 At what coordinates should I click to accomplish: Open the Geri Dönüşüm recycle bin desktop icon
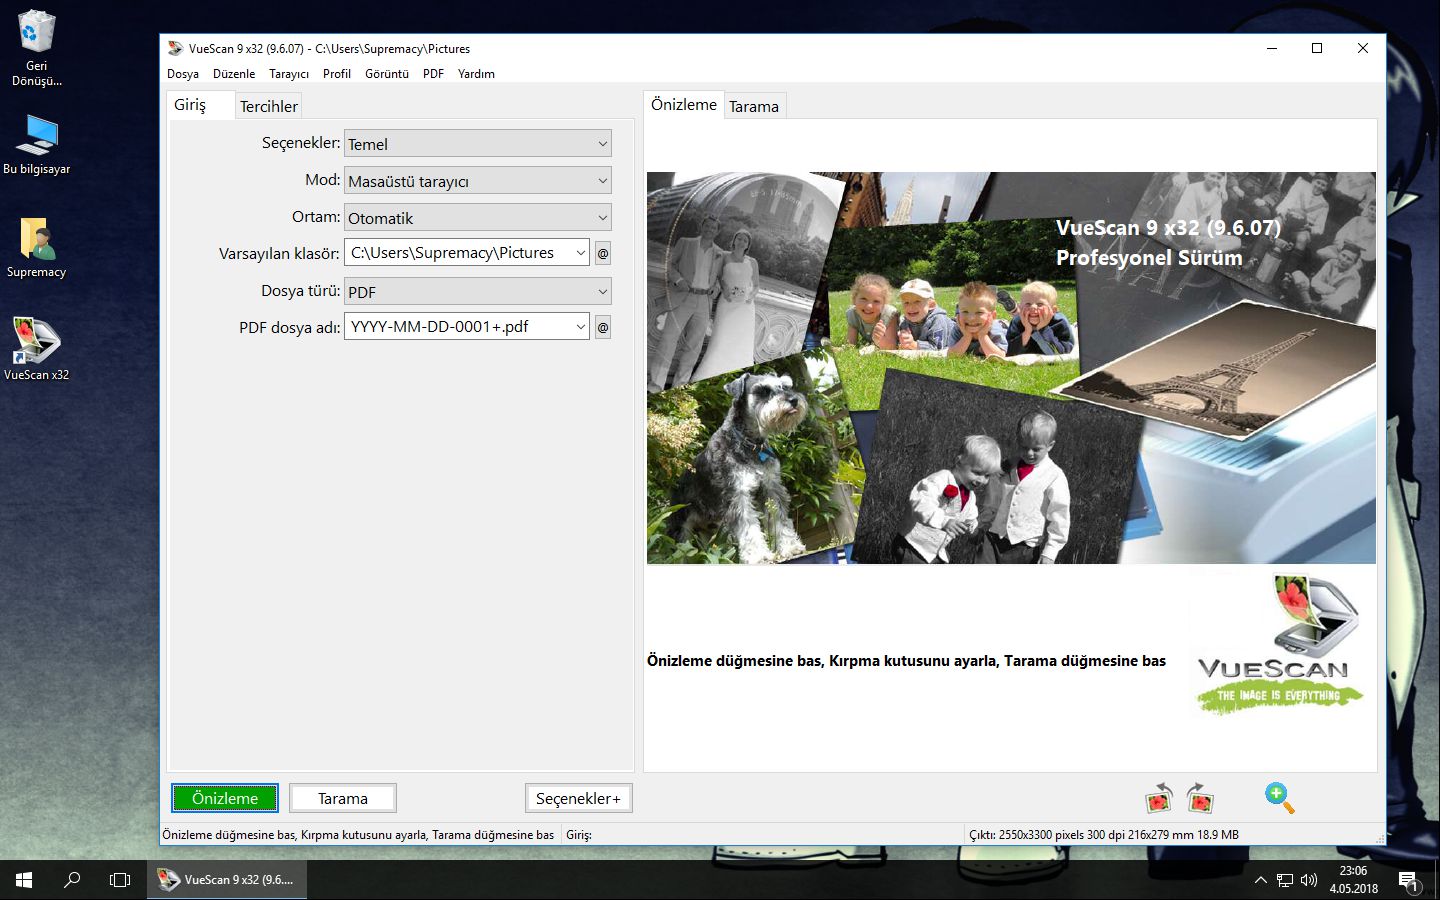coord(37,48)
